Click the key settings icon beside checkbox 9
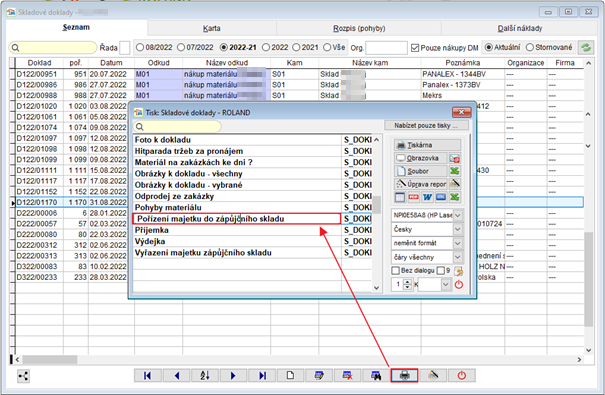 pyautogui.click(x=458, y=271)
